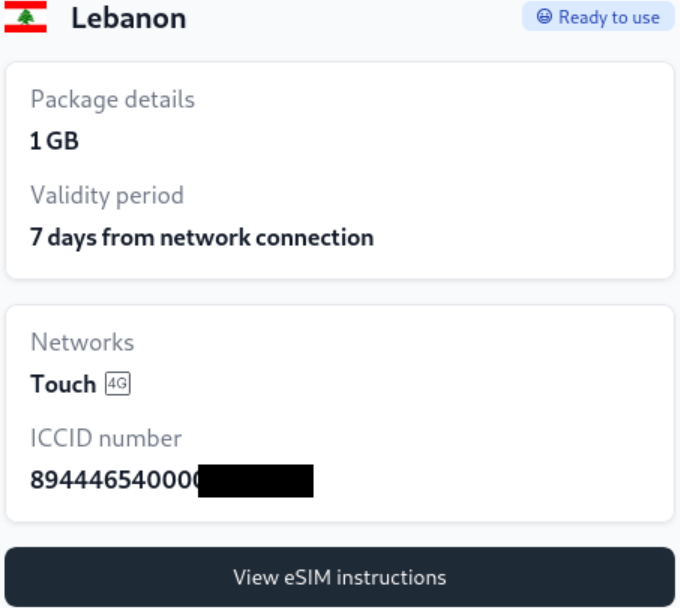
Task: Select the Lebanon country title
Action: pyautogui.click(x=128, y=18)
